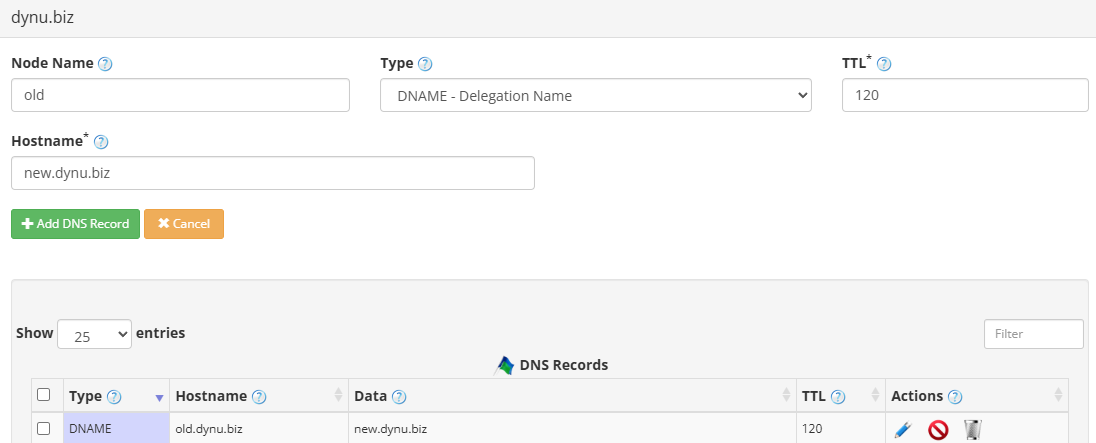Click the green Add DNS Record button
Image resolution: width=1096 pixels, height=443 pixels.
pyautogui.click(x=75, y=224)
